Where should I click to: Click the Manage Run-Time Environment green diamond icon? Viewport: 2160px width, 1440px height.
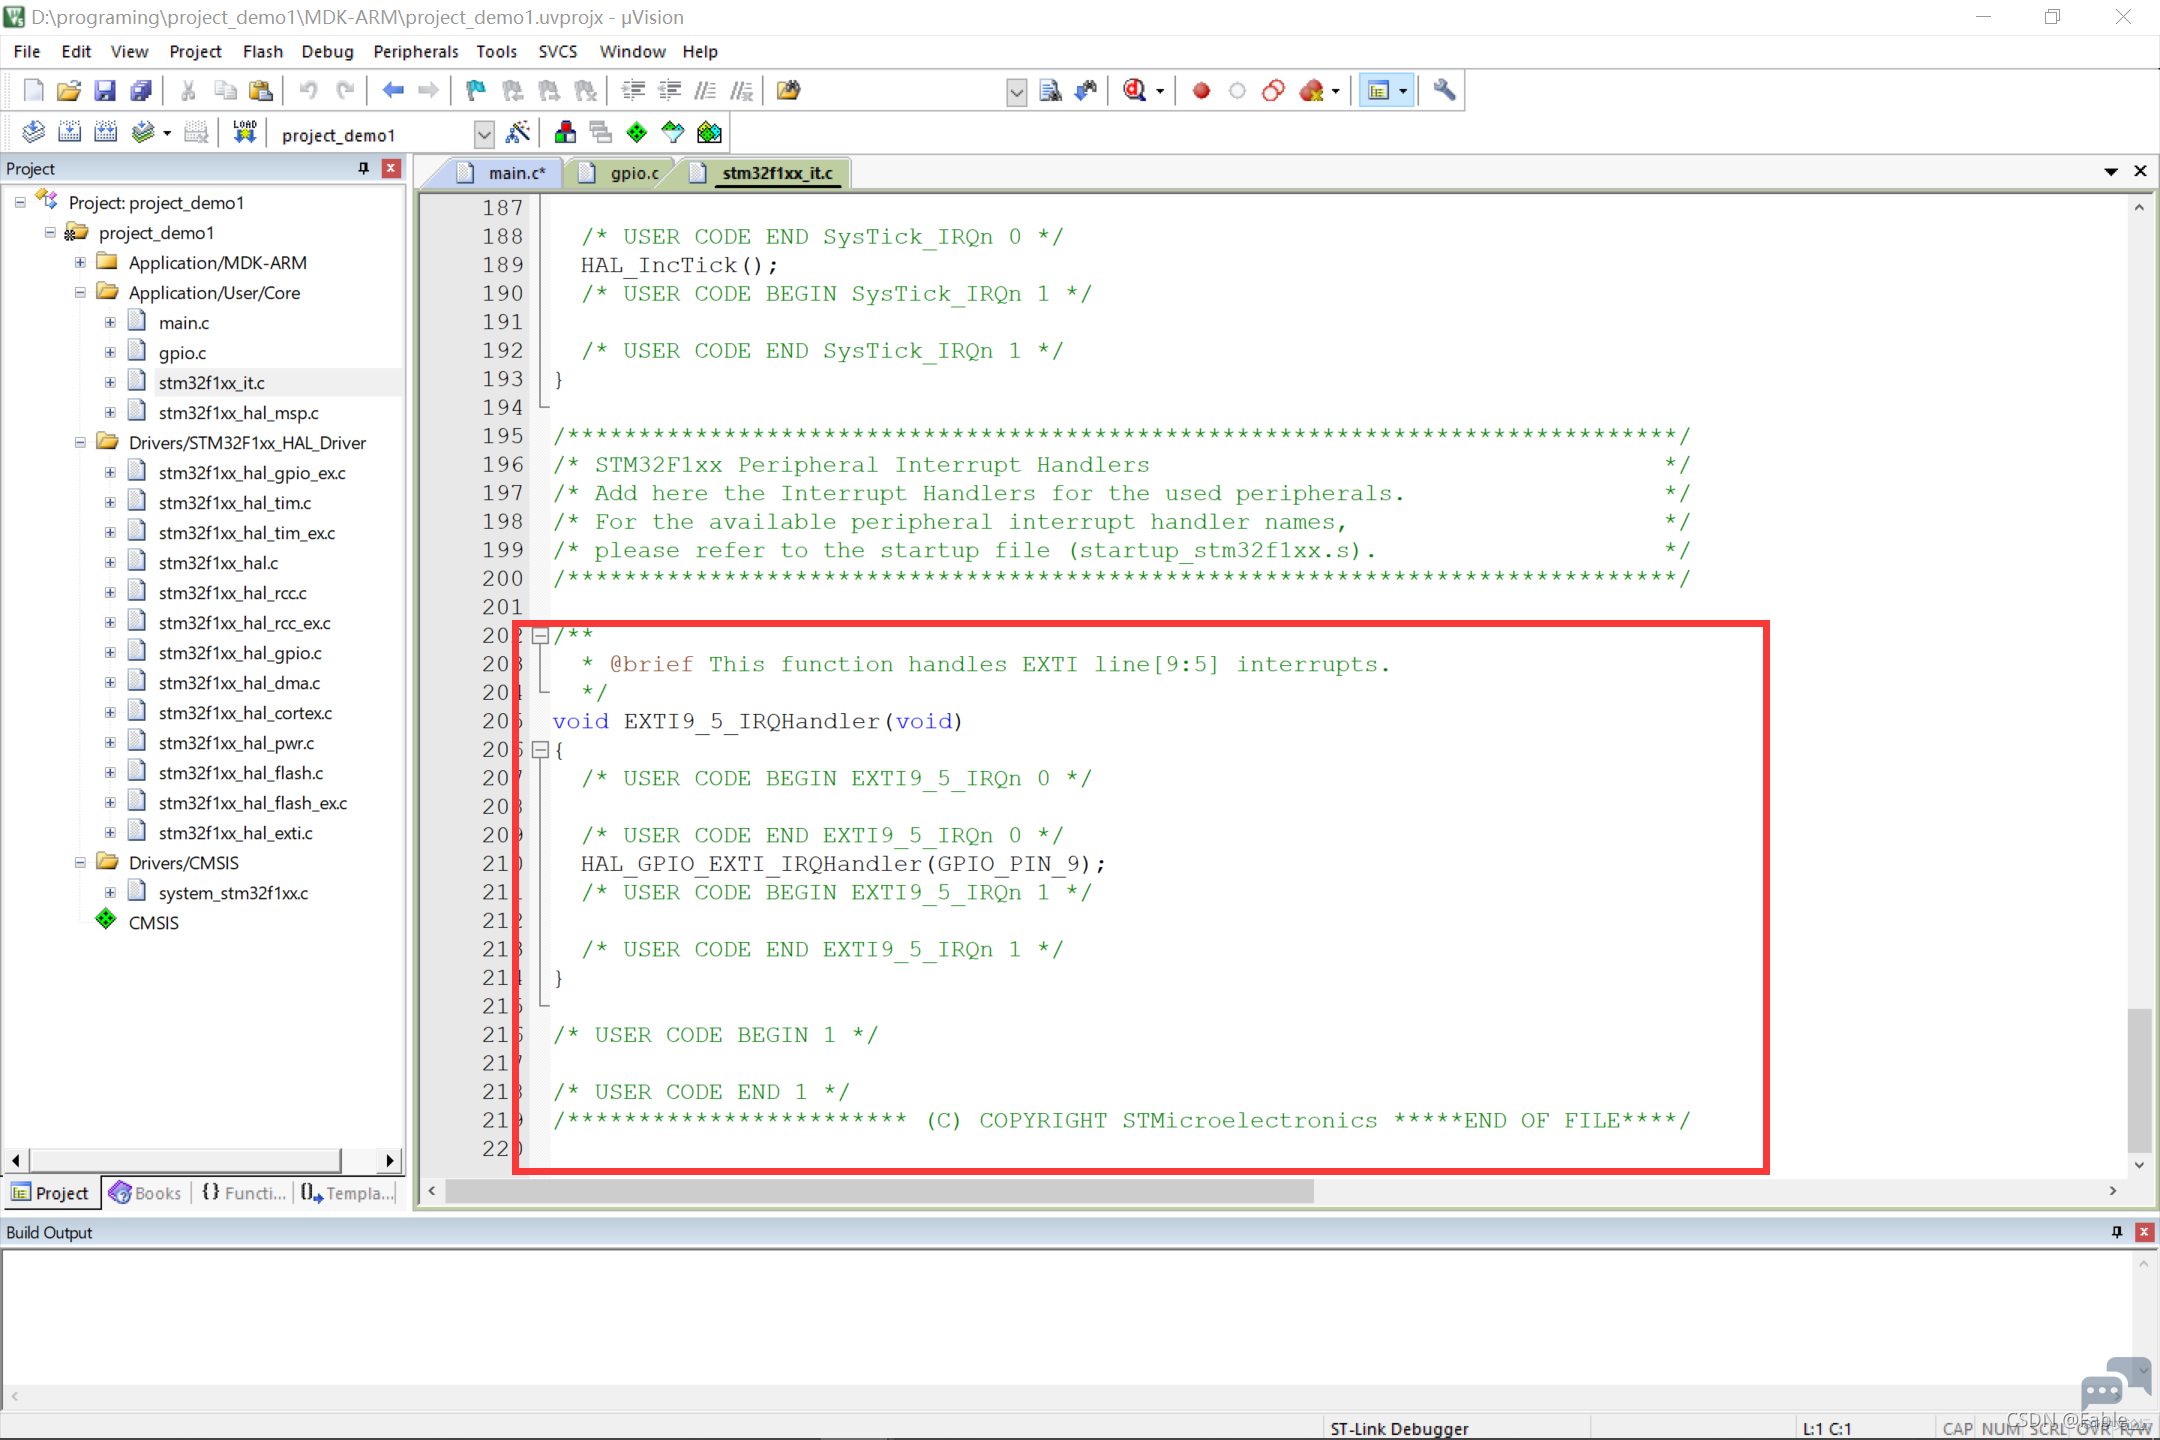[x=636, y=132]
